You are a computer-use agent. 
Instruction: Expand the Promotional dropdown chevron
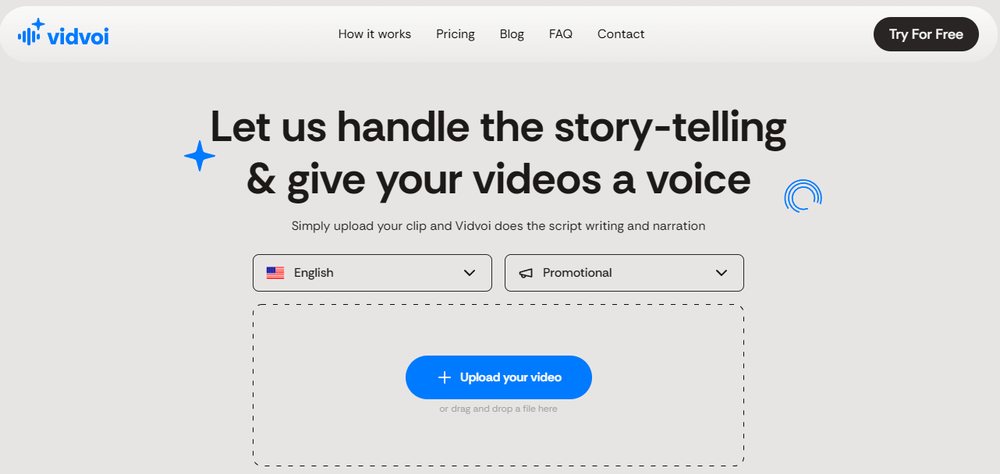[721, 273]
